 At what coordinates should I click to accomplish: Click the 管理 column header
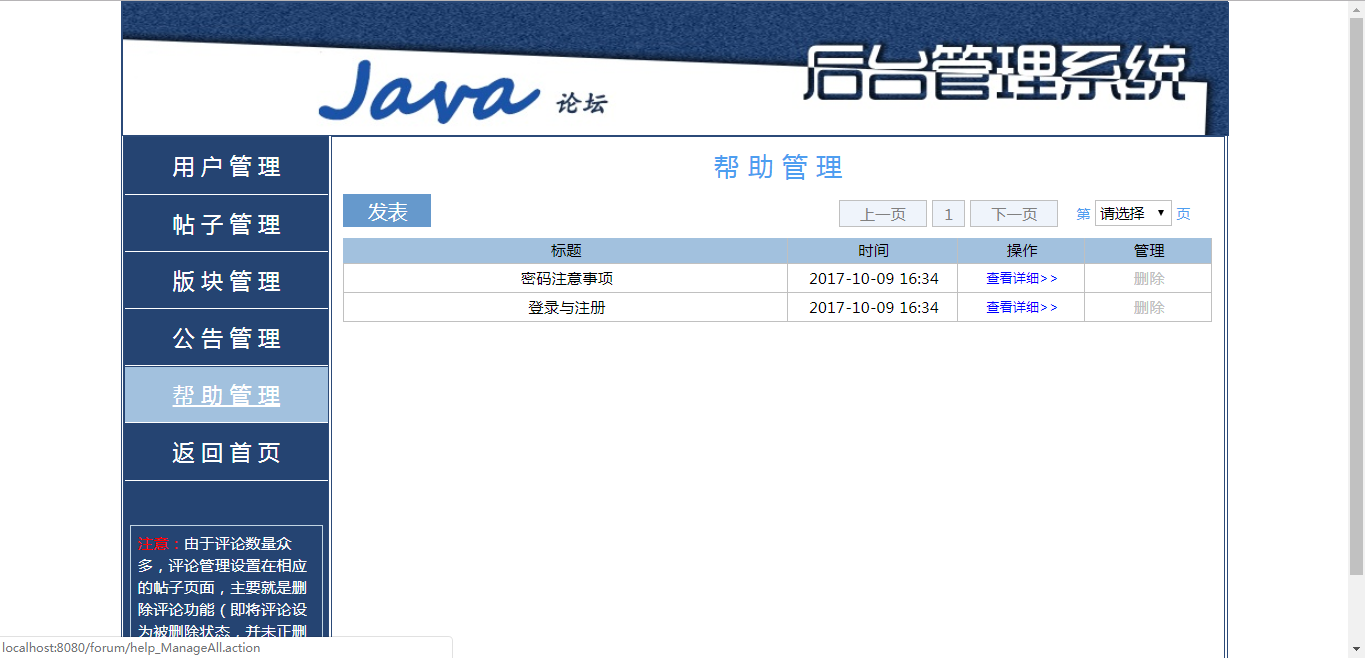(x=1149, y=251)
